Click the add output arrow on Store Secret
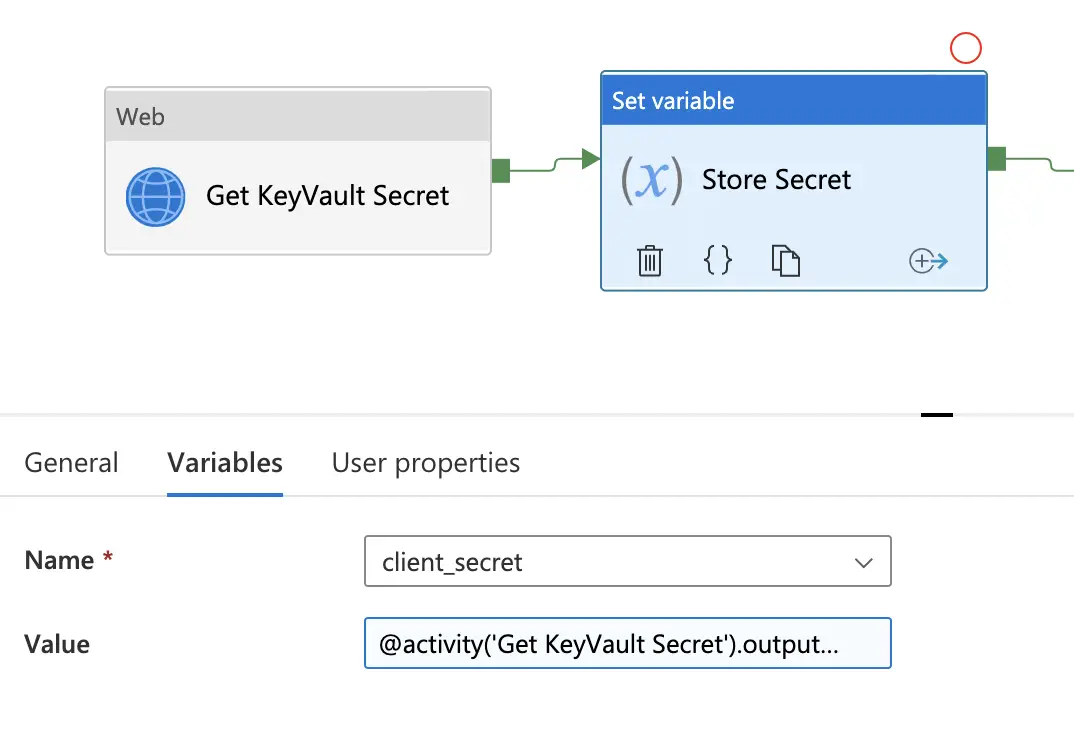The image size is (1074, 742). [x=928, y=261]
